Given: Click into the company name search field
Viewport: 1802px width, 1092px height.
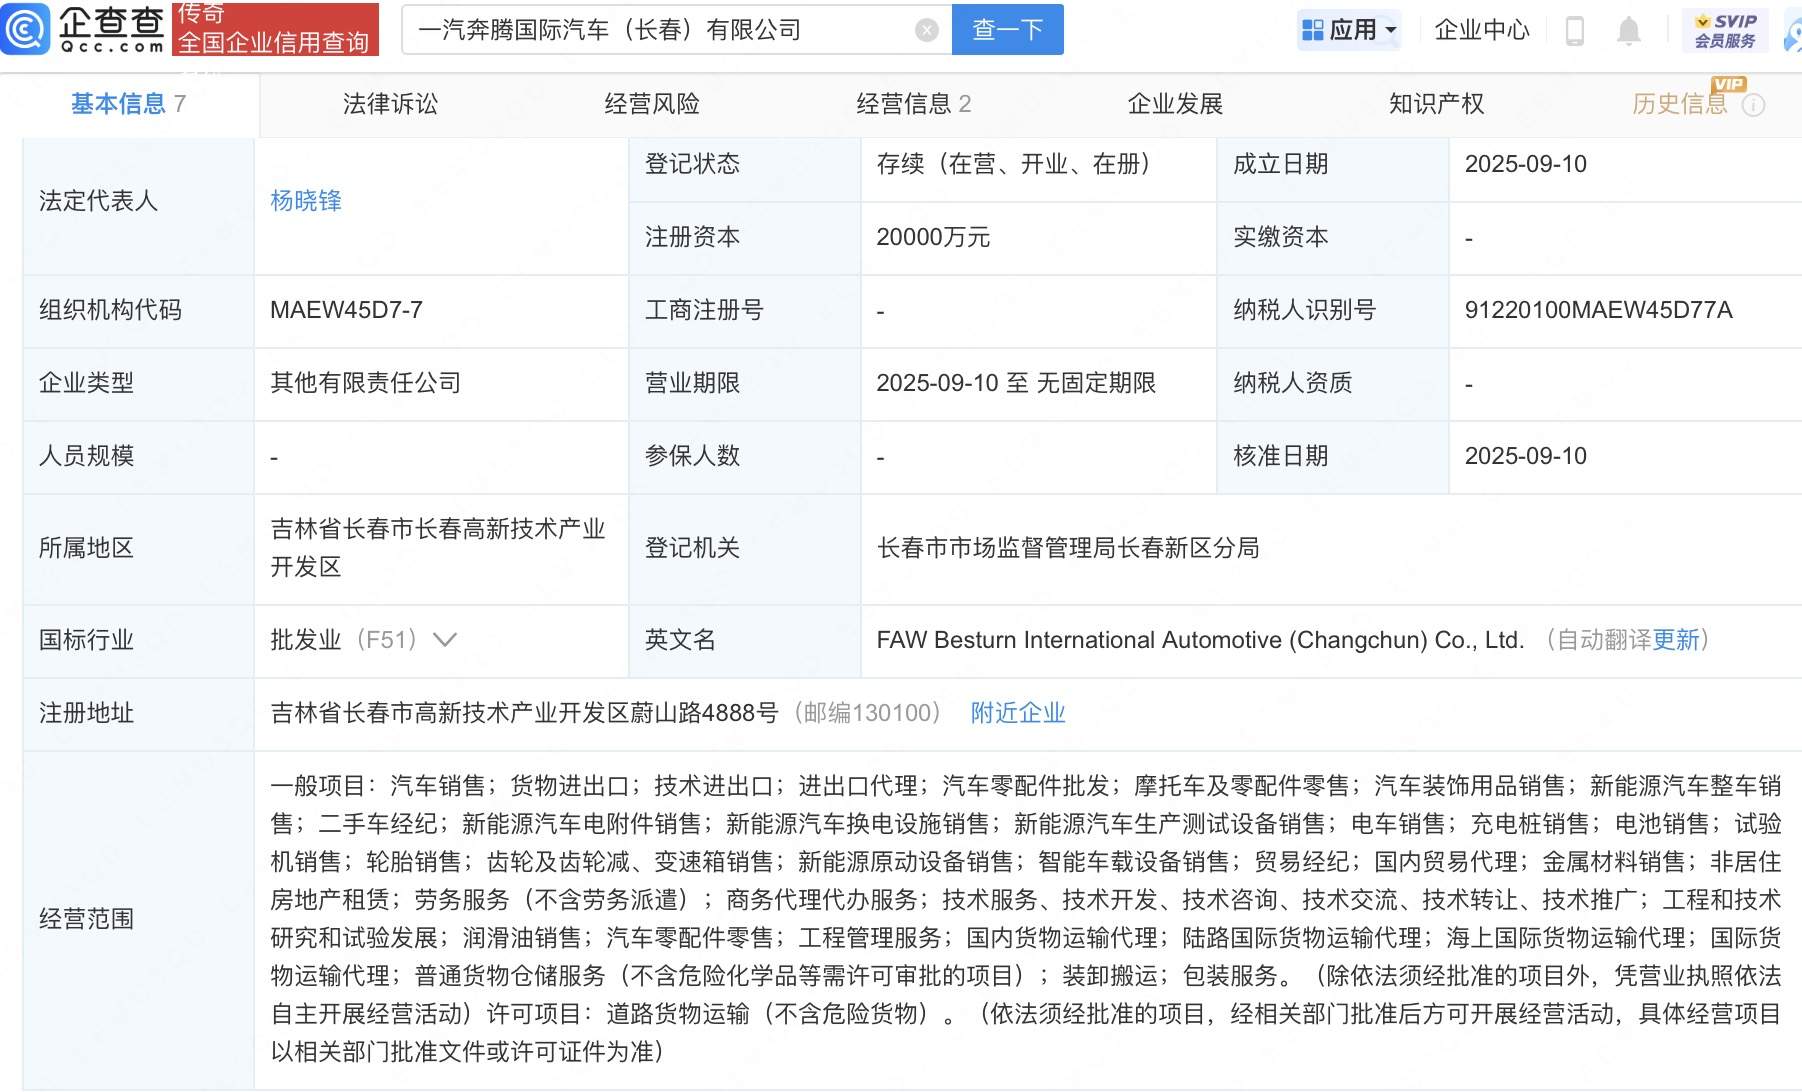Looking at the screenshot, I should click(660, 31).
